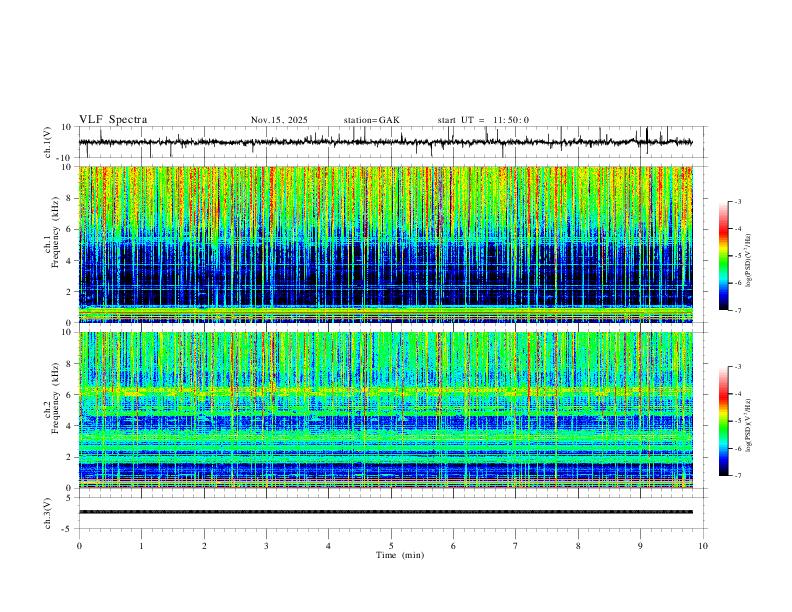The height and width of the screenshot is (612, 792).
Task: Click time axis tick label "9"
Action: click(640, 546)
